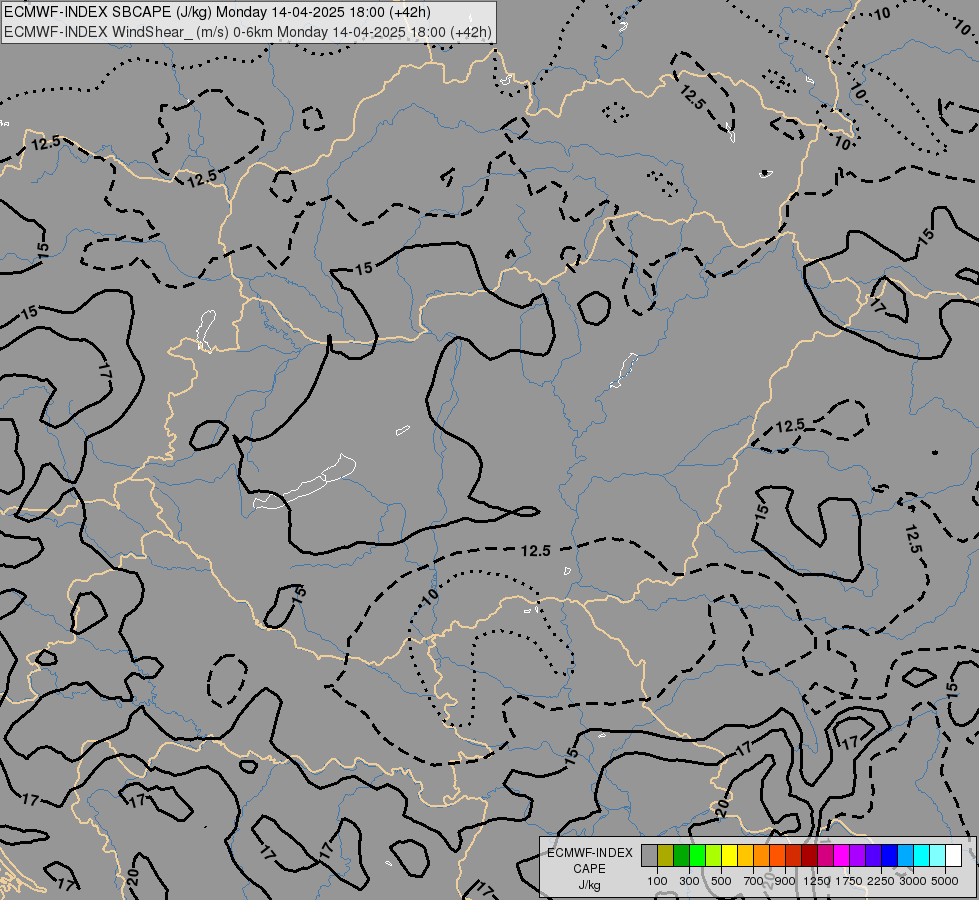Image resolution: width=979 pixels, height=900 pixels.
Task: Click the WindShear 0-6km header line
Action: point(248,32)
